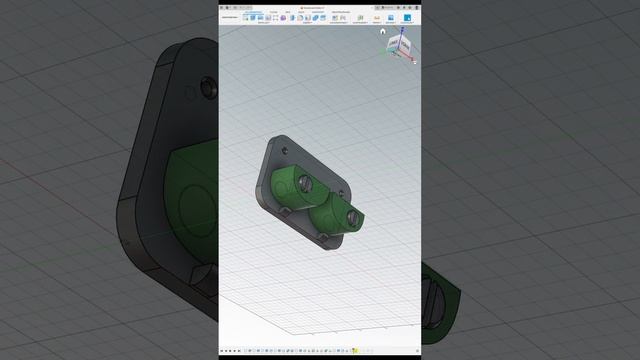Switch to the Mesh toolbar tab
Screen dimensions: 640x360
coord(288,12)
